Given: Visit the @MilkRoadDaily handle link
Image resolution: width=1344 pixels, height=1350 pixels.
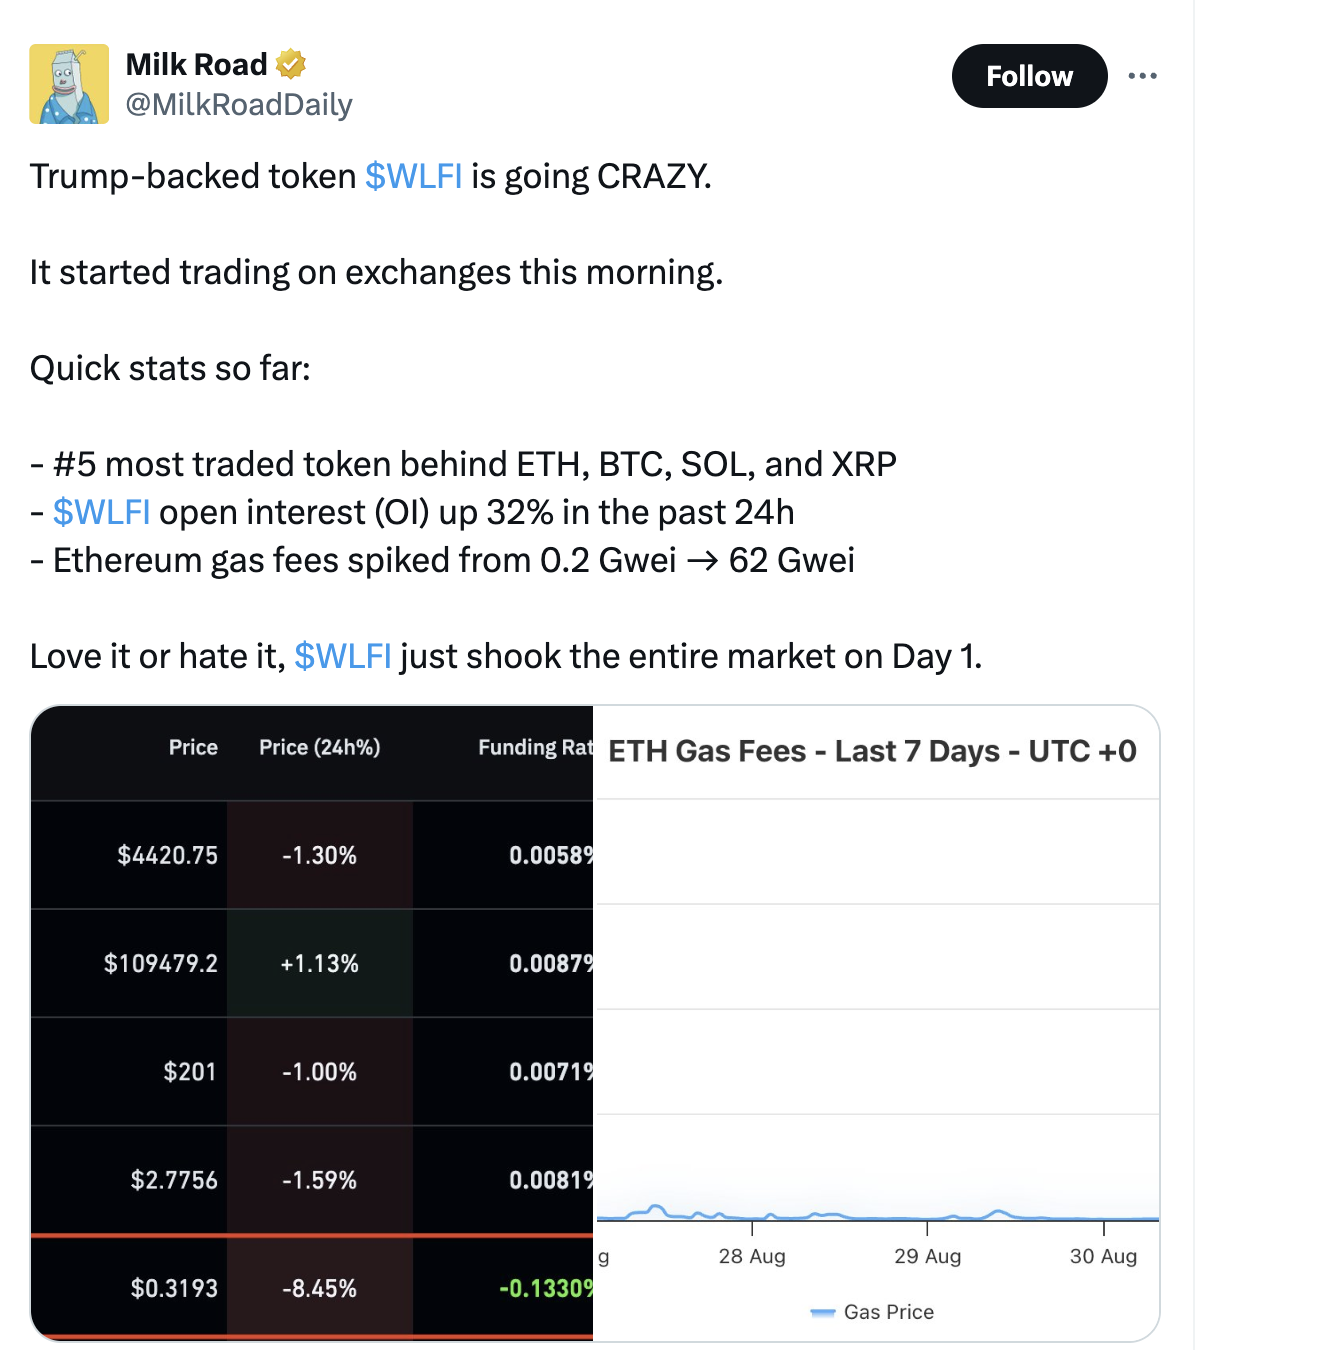Looking at the screenshot, I should (x=239, y=104).
